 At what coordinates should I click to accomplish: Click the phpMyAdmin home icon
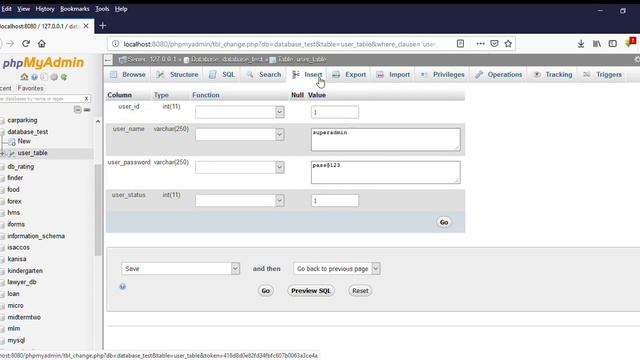[x=24, y=77]
